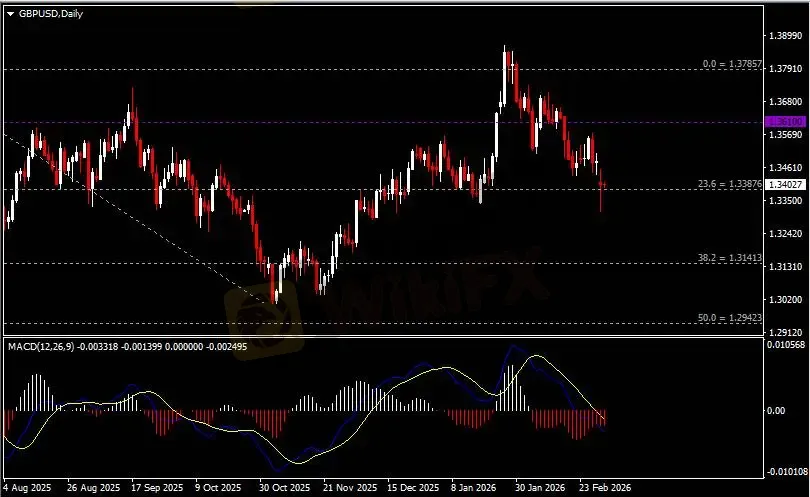Click price scale value 1.32420
Screen dimensions: 810x497
click(785, 234)
